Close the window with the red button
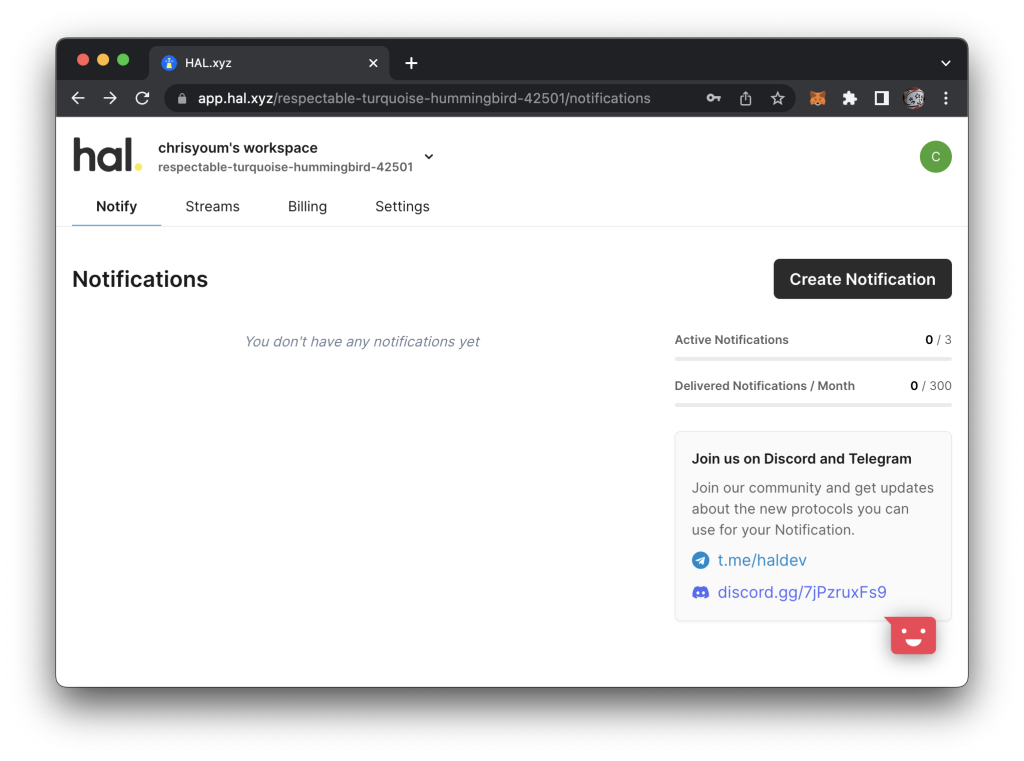This screenshot has height=761, width=1024. [83, 60]
